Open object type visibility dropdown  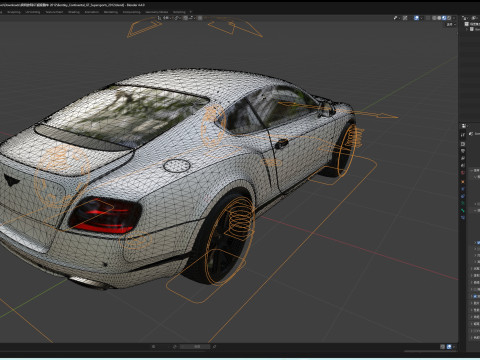pos(397,18)
